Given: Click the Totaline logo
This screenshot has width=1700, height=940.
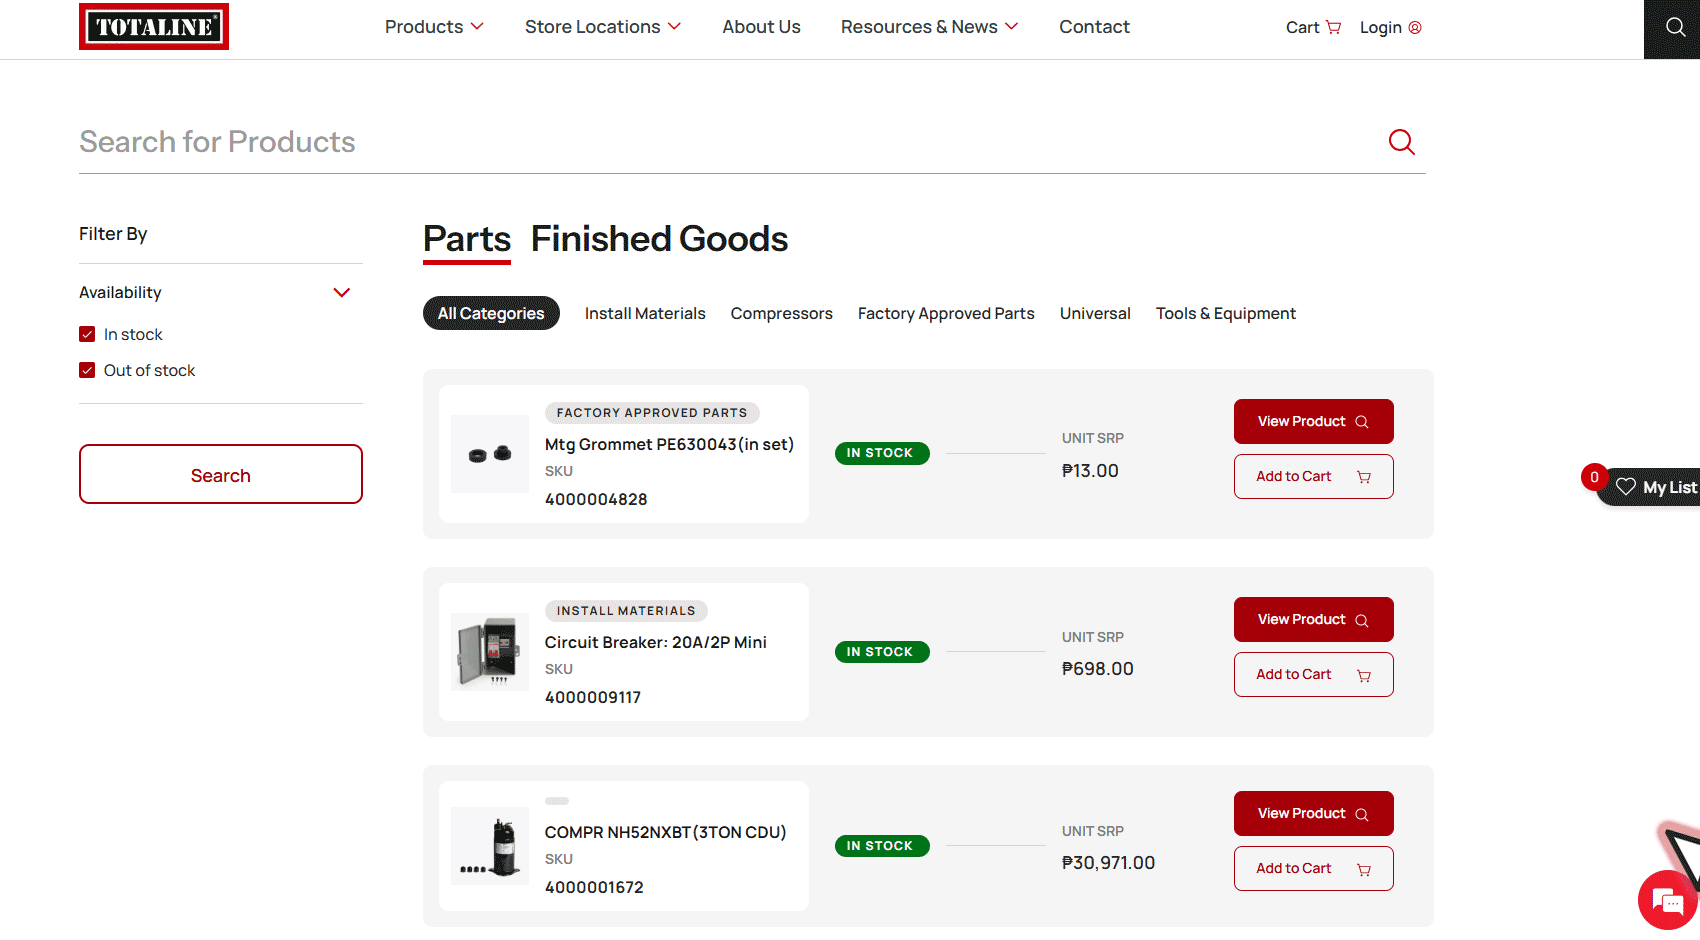Looking at the screenshot, I should click(x=154, y=27).
